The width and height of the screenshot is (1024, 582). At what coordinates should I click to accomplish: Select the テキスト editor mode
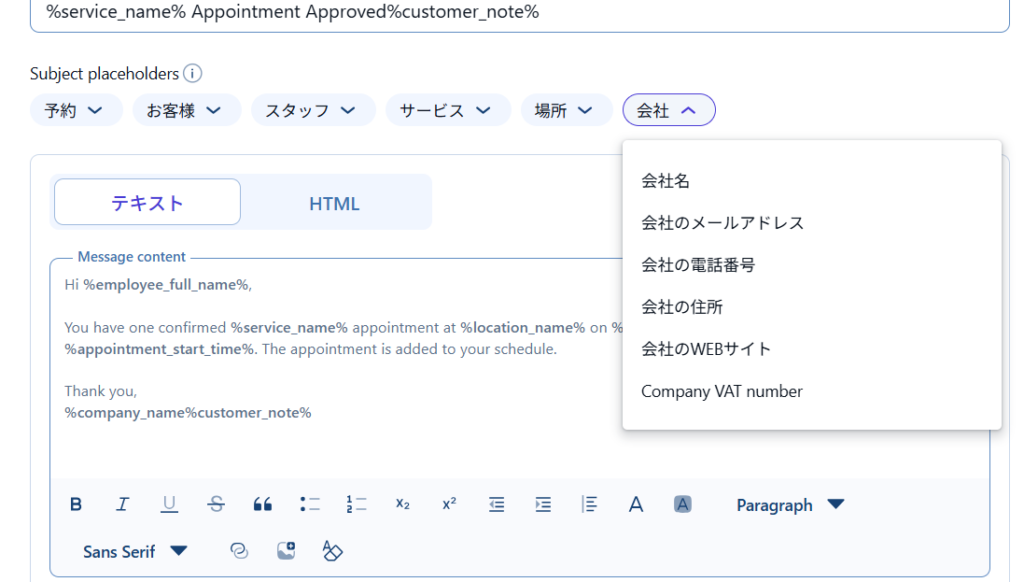click(x=147, y=203)
